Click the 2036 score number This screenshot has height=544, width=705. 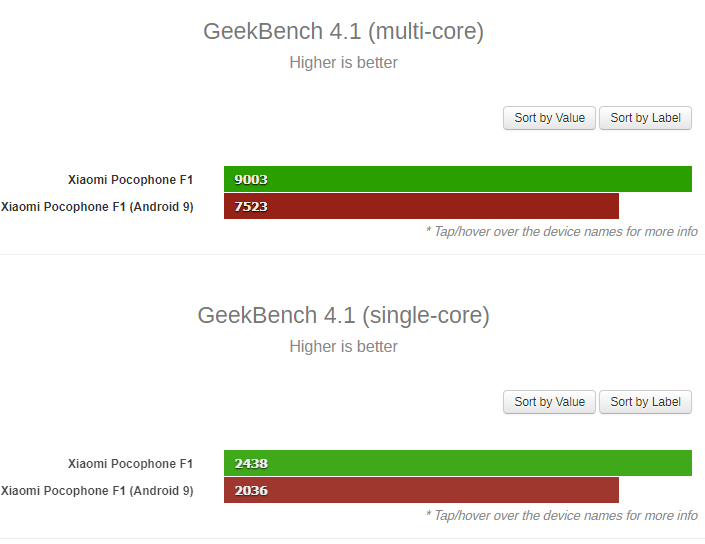[251, 490]
